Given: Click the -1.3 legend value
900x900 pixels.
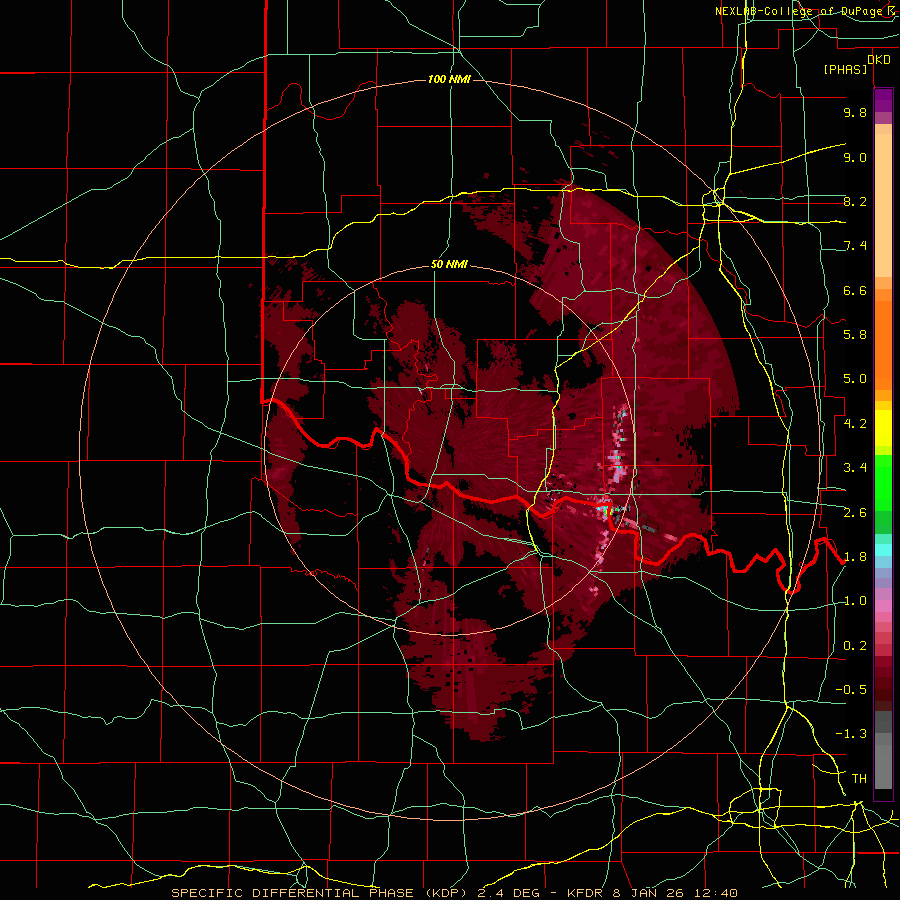Looking at the screenshot, I should click(x=851, y=735).
